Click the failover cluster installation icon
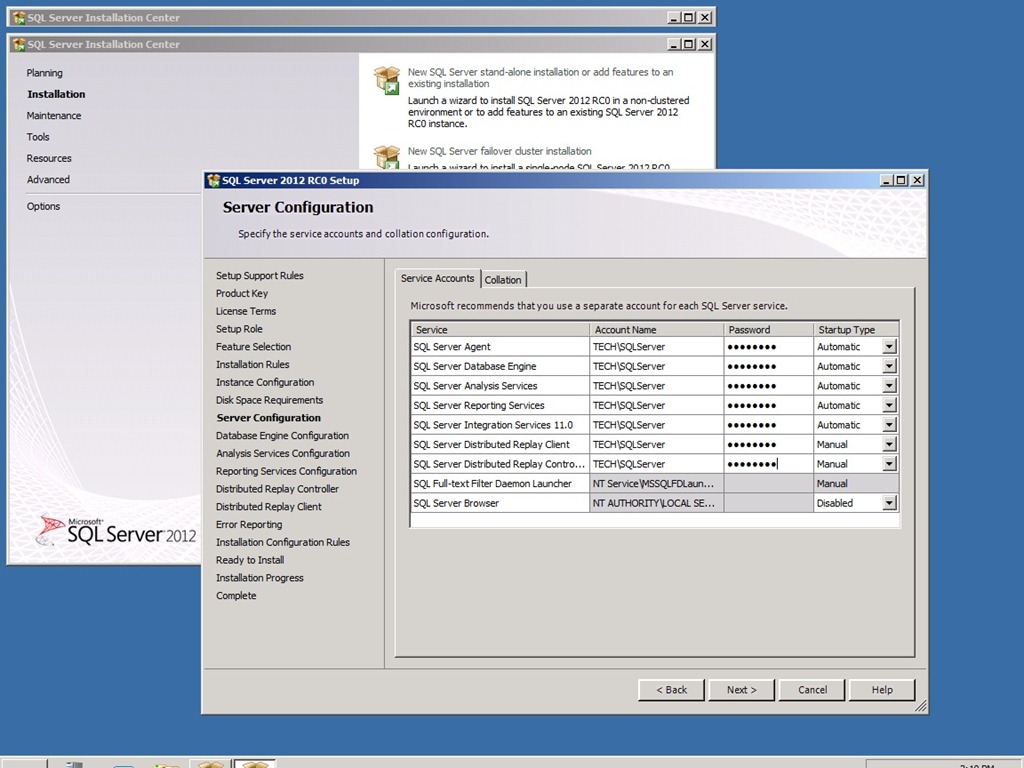The image size is (1024, 768). click(x=387, y=157)
